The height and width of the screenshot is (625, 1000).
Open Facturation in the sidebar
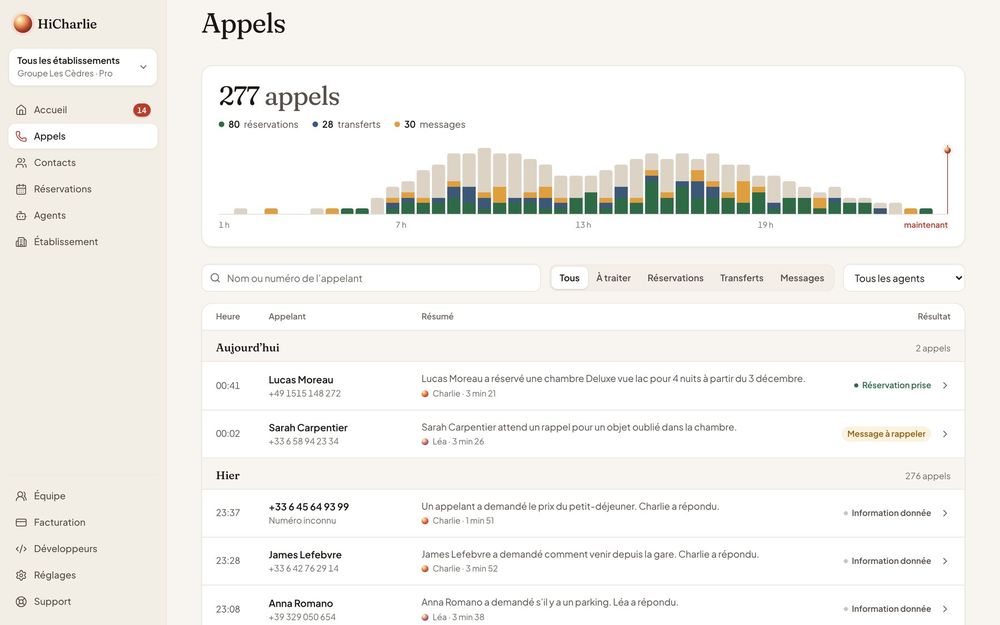tap(83, 522)
